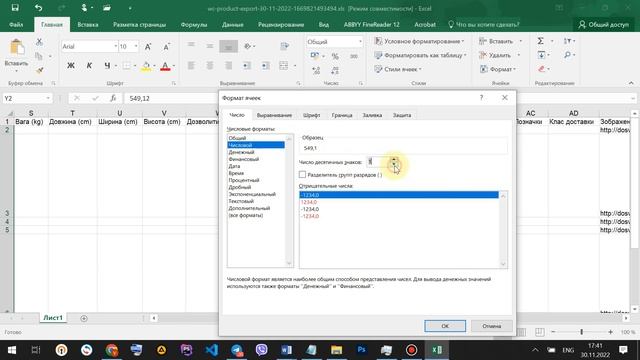Switch to Данные ribbon tab
The height and width of the screenshot is (360, 640).
pyautogui.click(x=233, y=24)
